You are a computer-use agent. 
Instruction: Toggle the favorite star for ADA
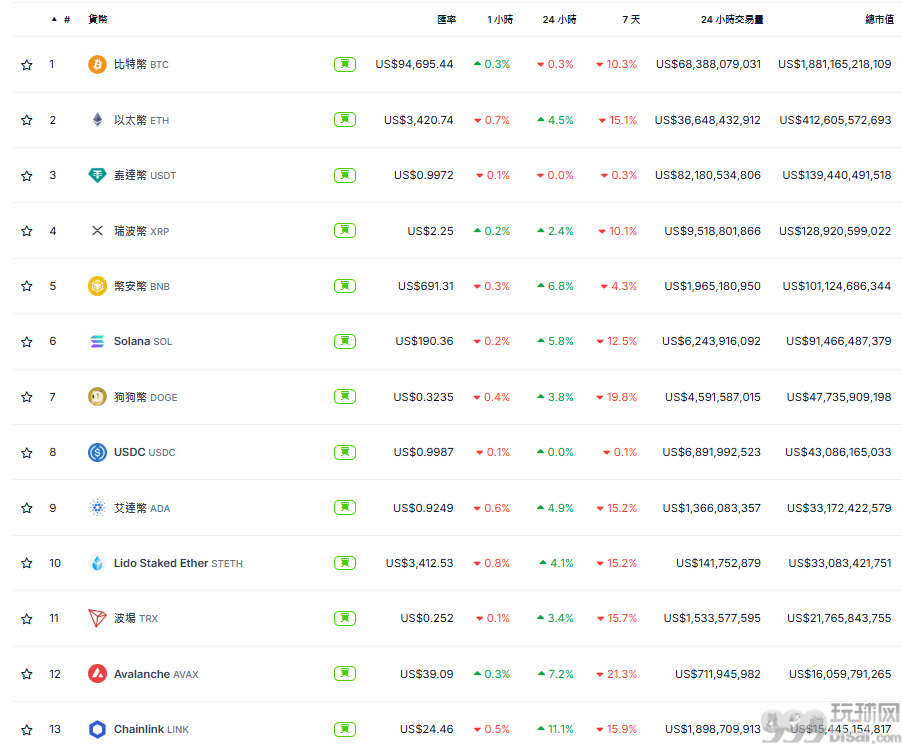tap(26, 508)
